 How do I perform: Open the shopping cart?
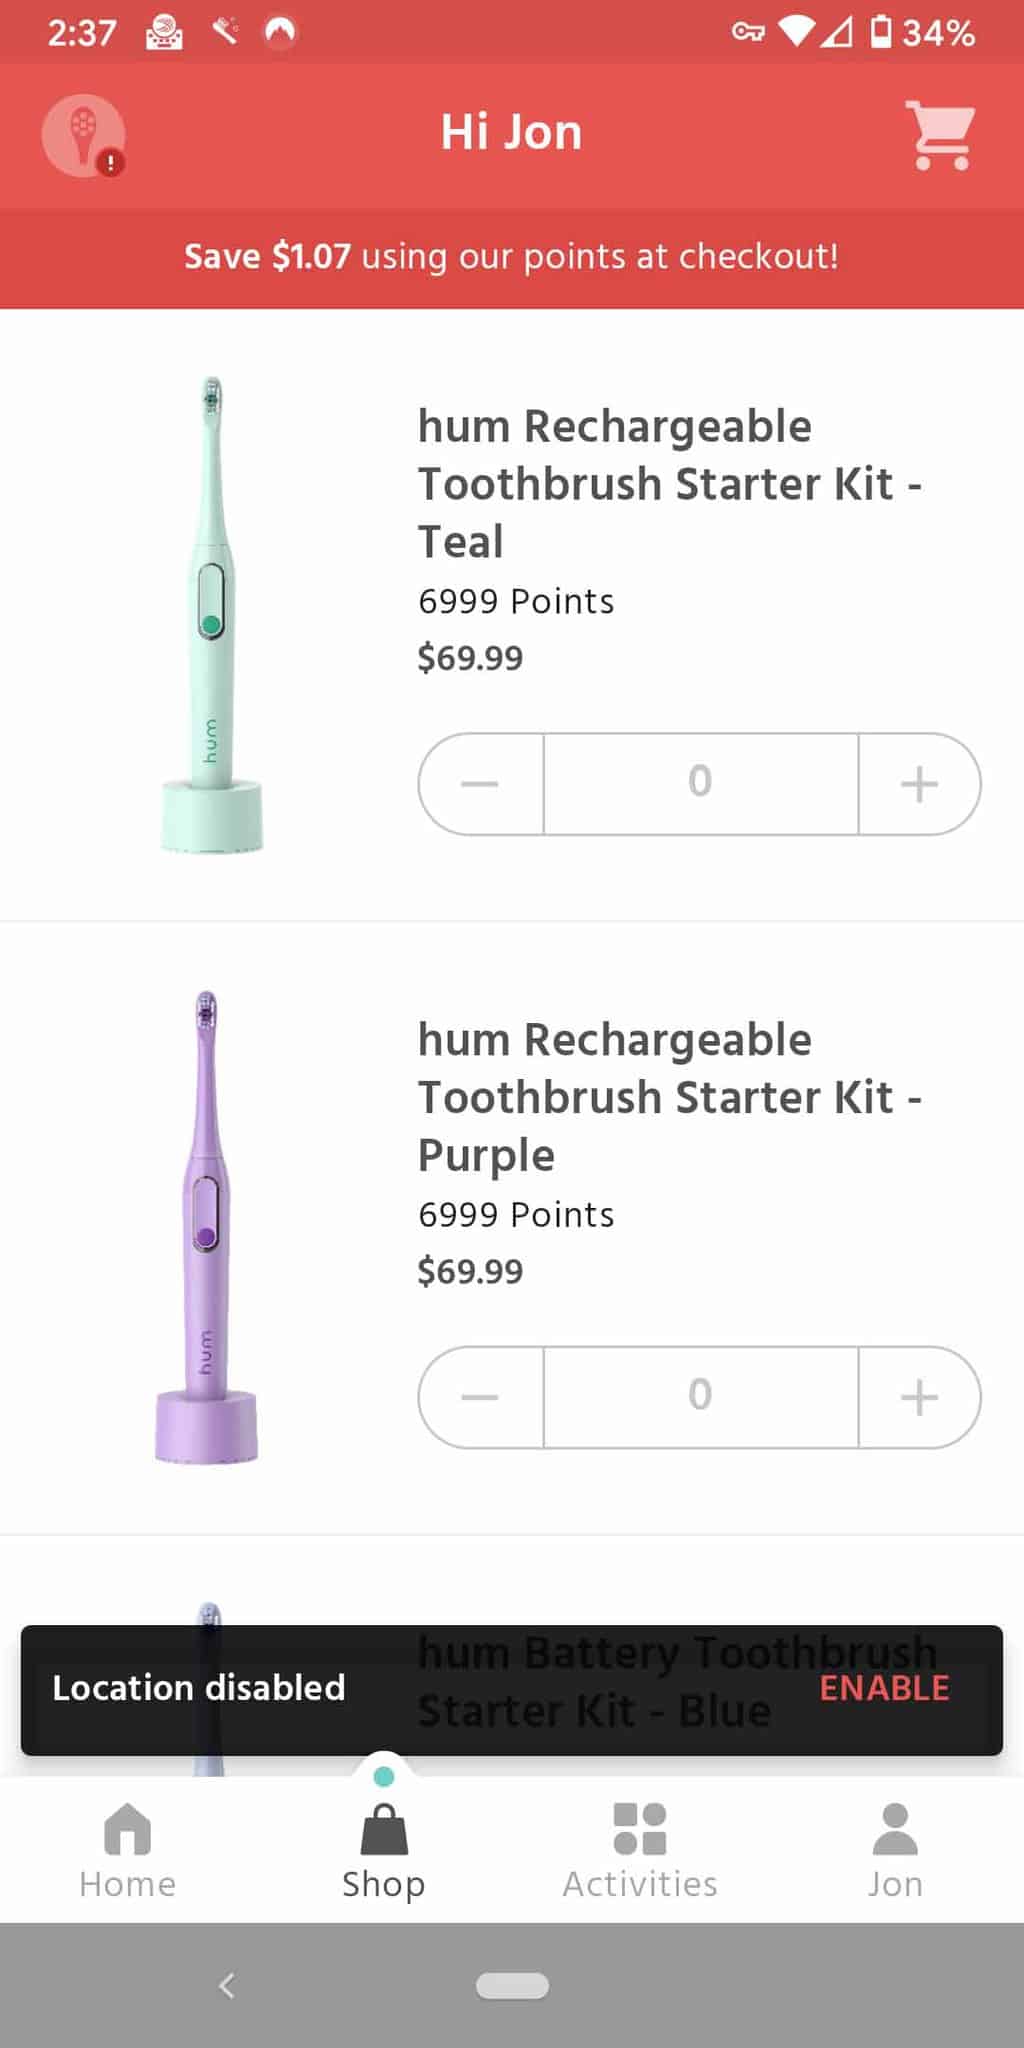click(940, 134)
